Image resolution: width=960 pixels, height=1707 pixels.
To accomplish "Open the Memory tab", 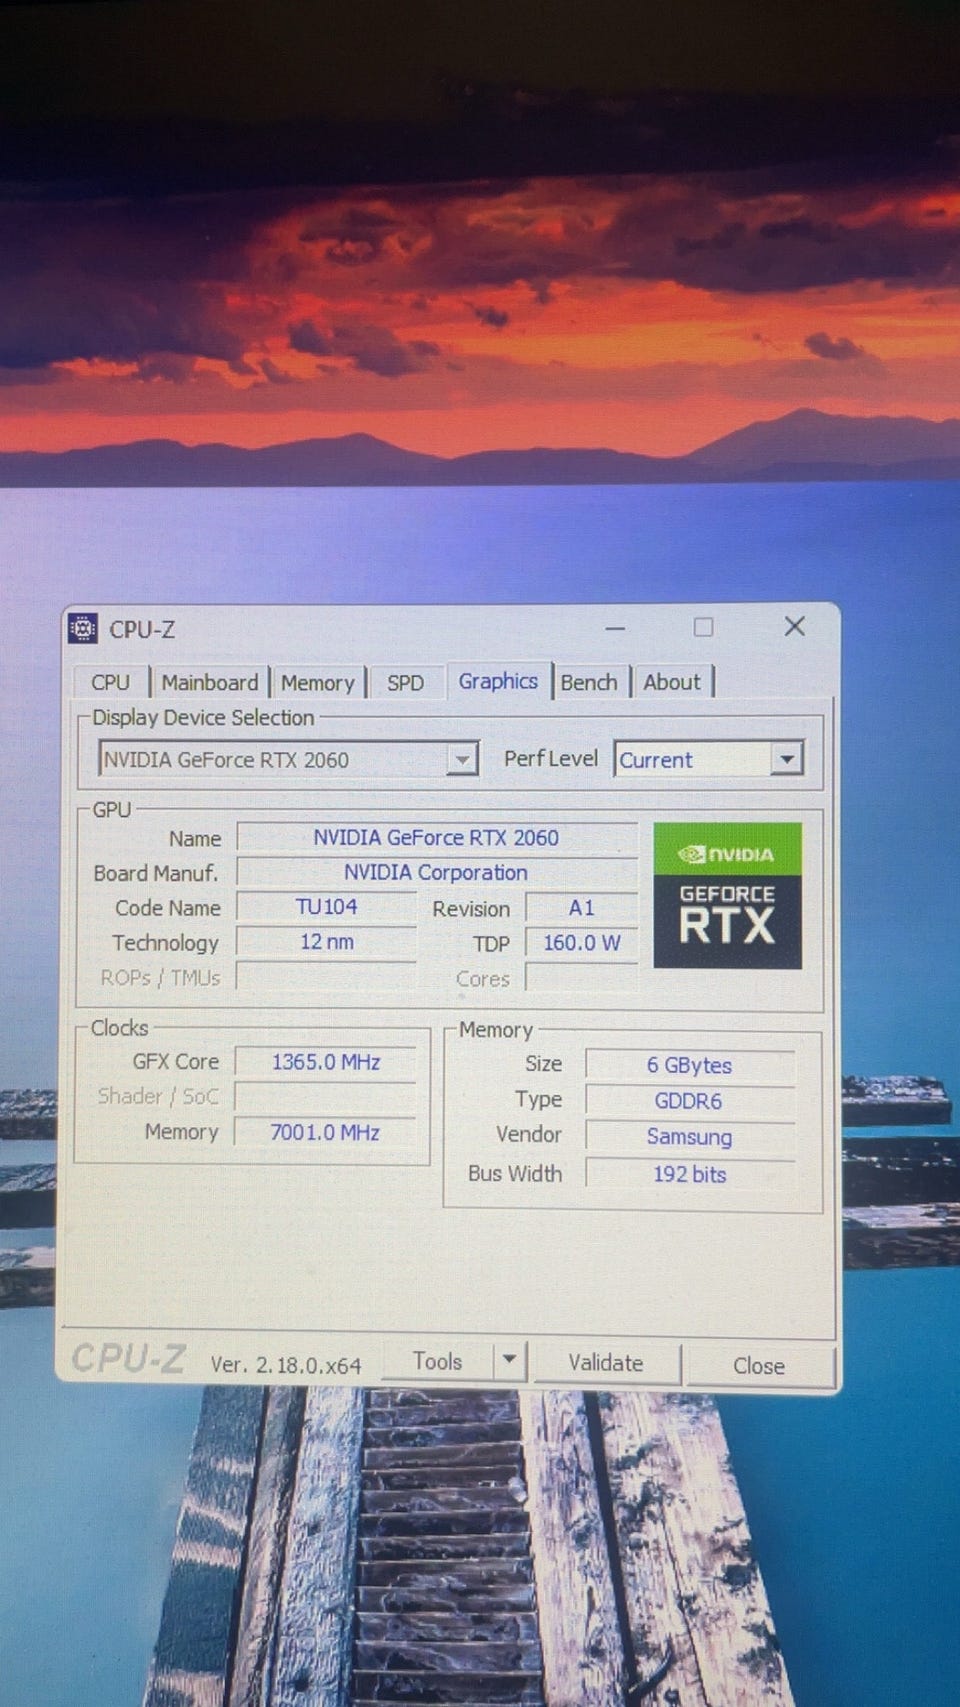I will click(317, 683).
